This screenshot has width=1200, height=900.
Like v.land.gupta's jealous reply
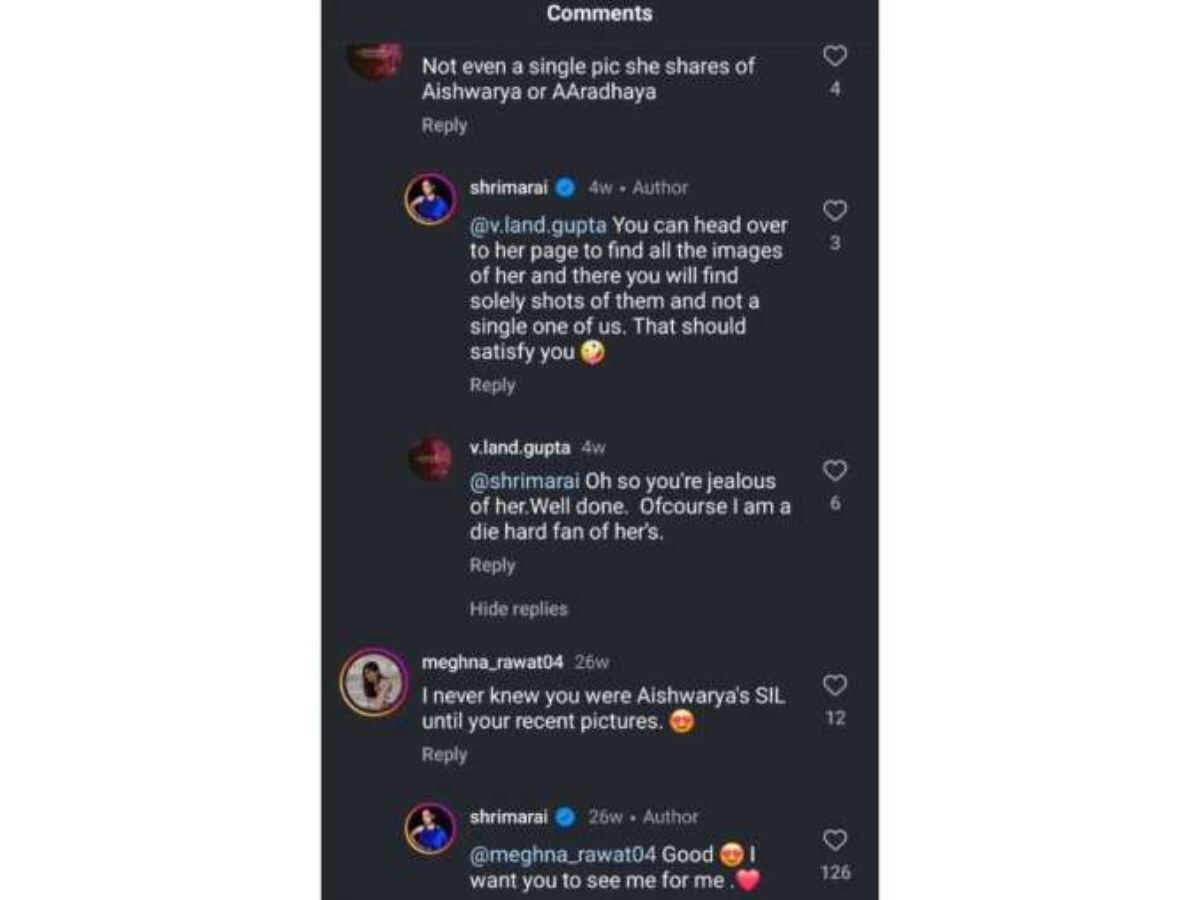click(835, 471)
